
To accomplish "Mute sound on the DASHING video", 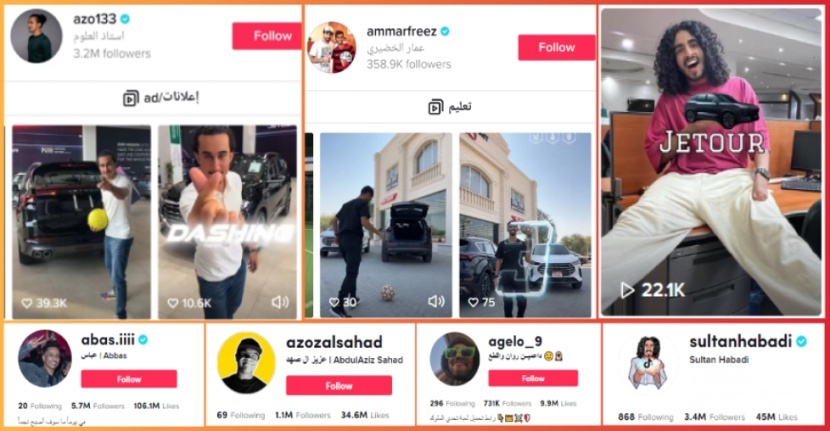I will 280,302.
